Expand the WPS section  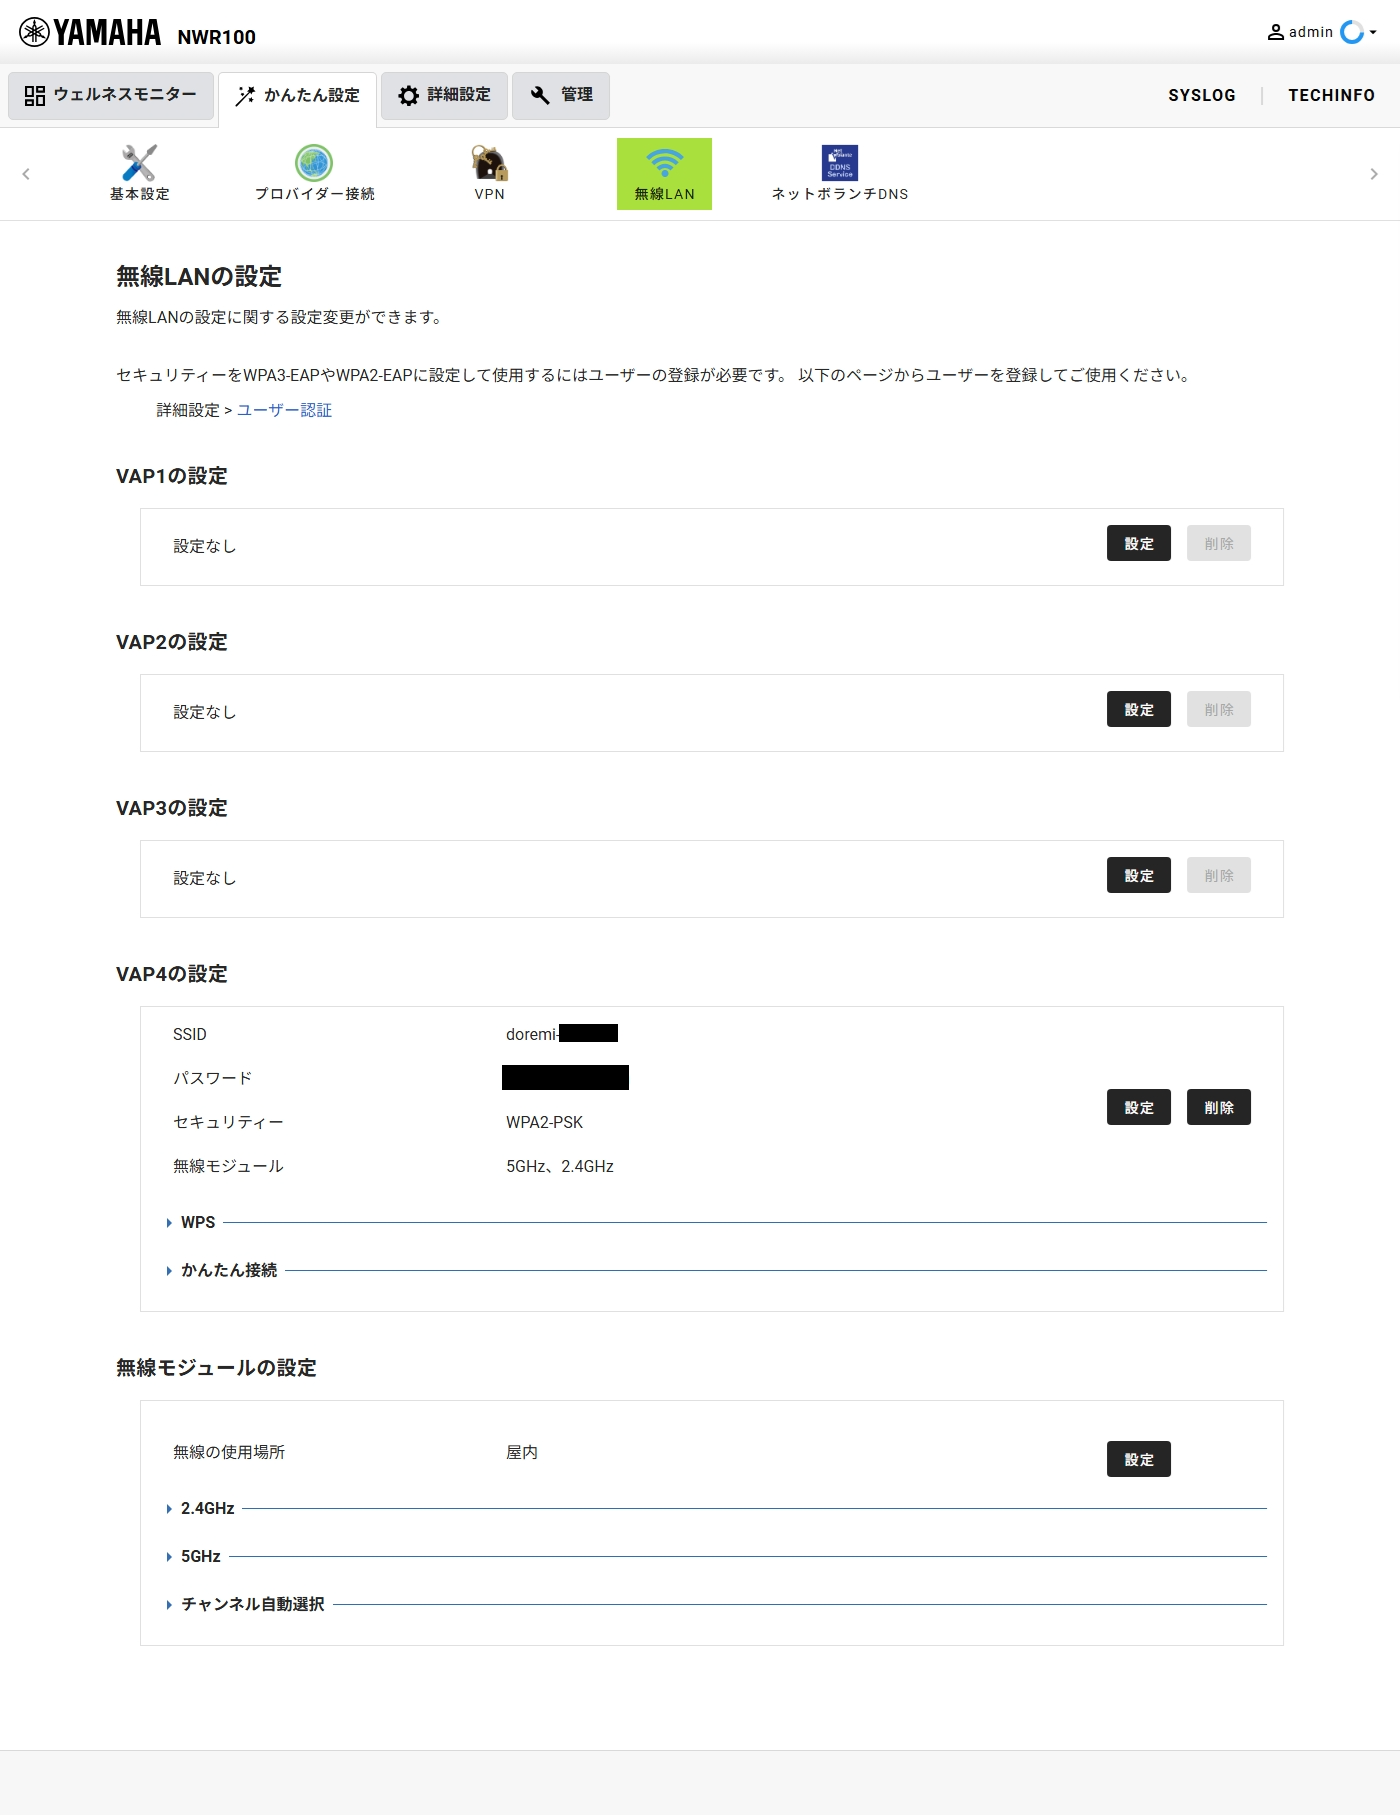[198, 1222]
